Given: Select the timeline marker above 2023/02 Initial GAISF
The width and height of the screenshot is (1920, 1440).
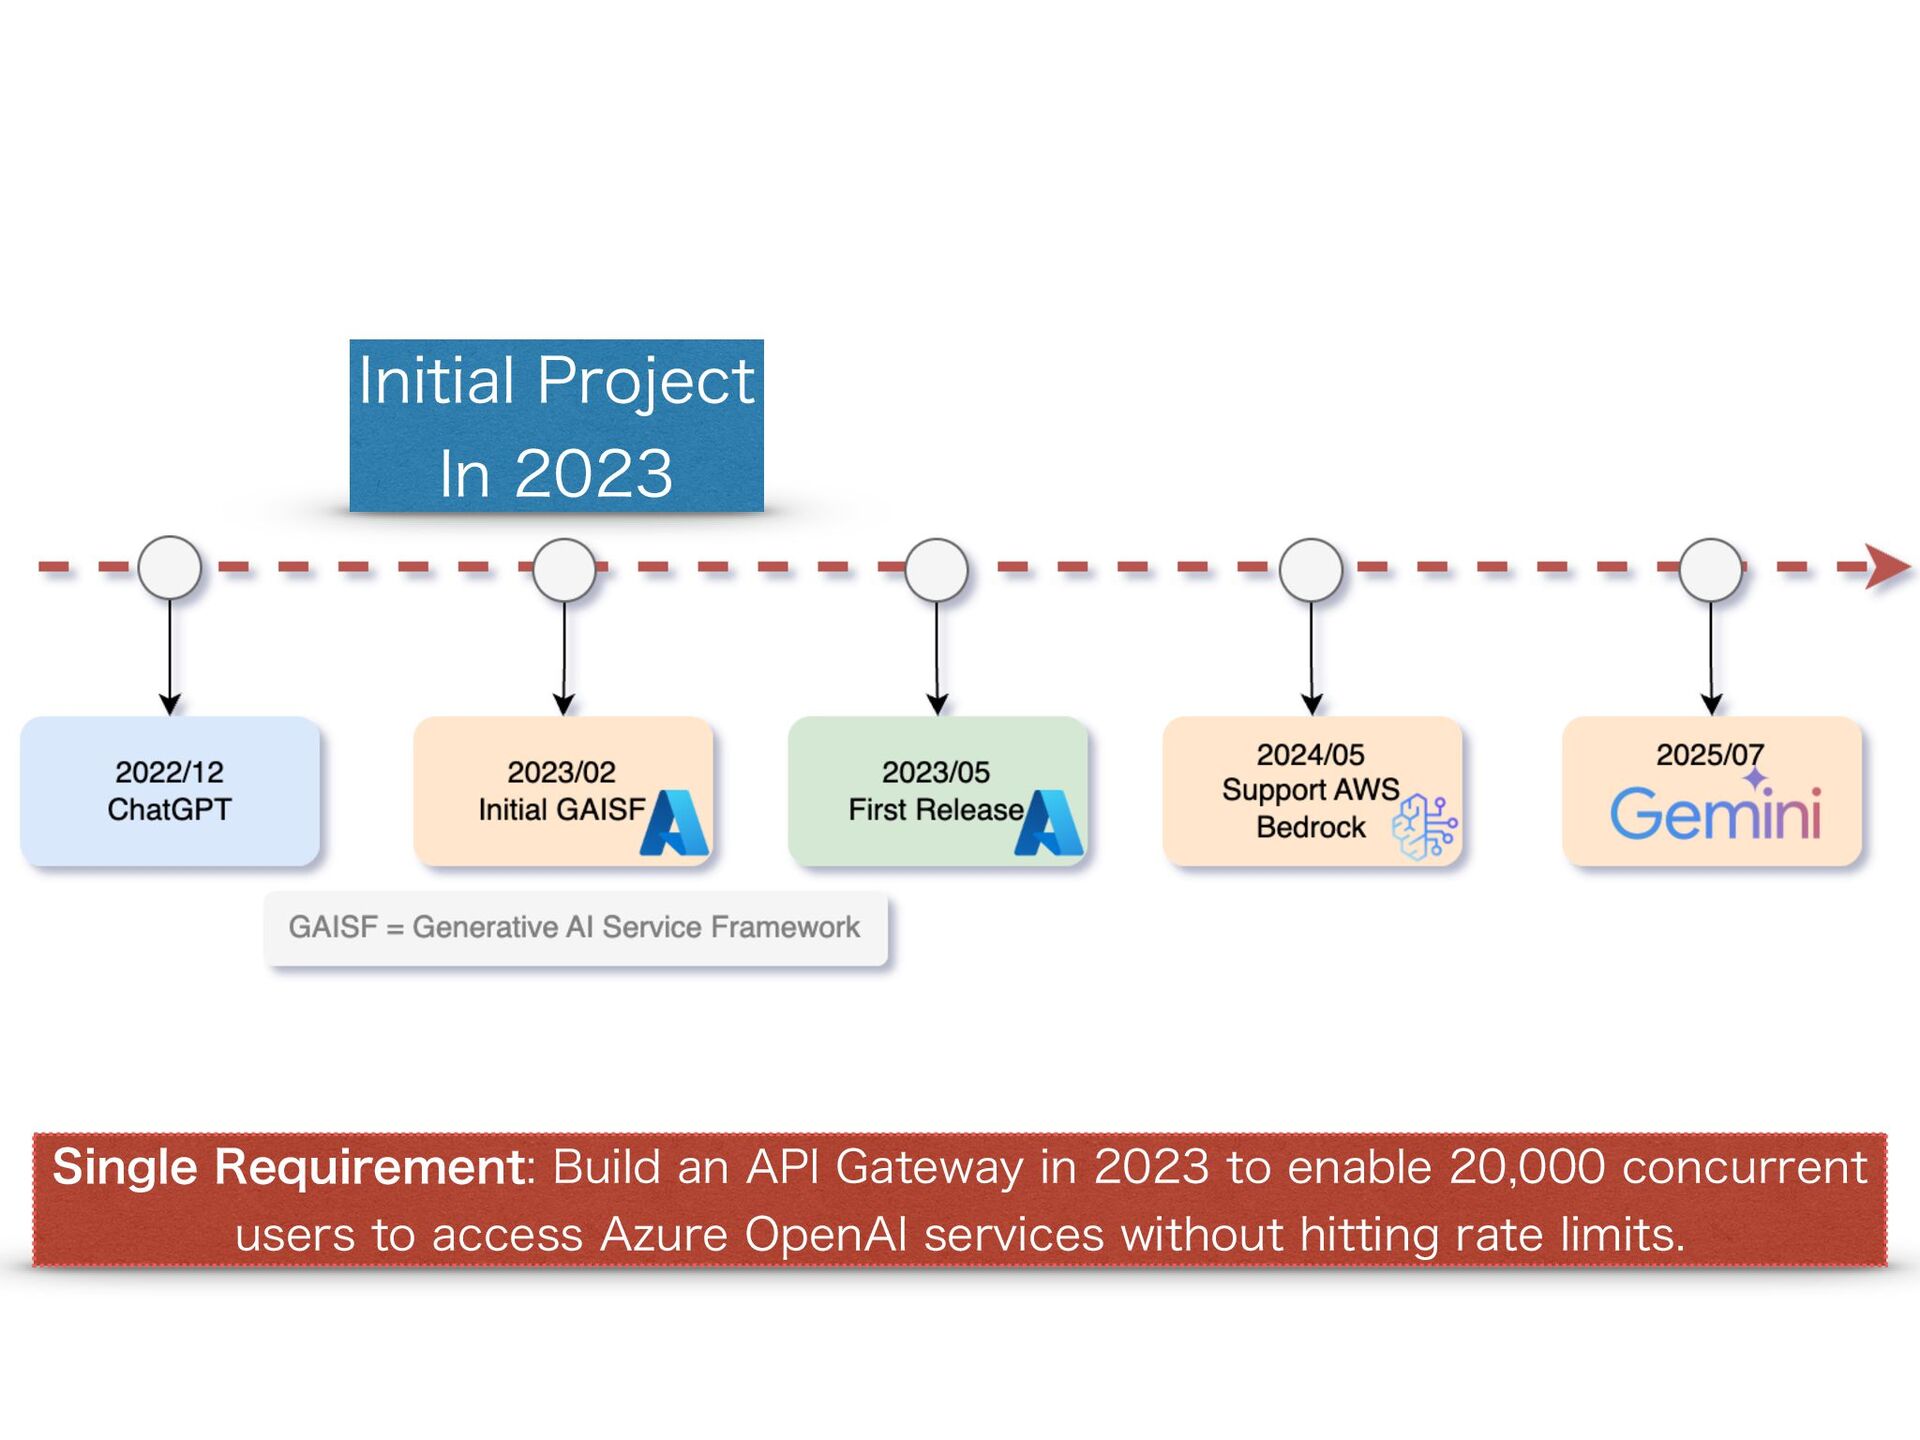Looking at the screenshot, I should pyautogui.click(x=564, y=570).
